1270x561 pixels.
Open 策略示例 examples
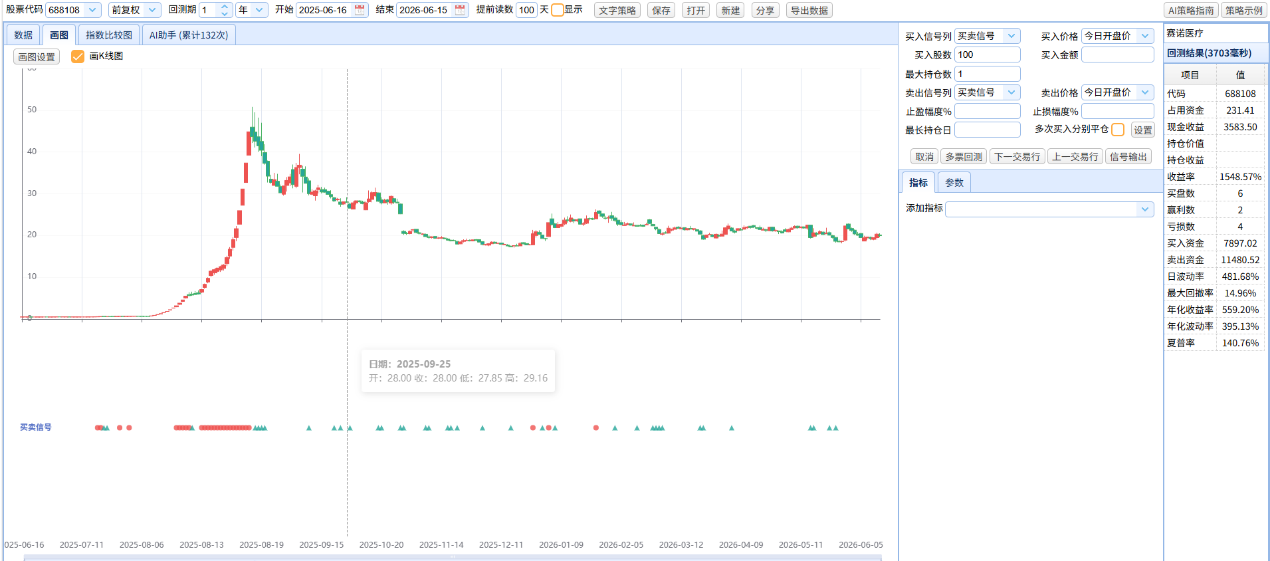tap(1244, 10)
